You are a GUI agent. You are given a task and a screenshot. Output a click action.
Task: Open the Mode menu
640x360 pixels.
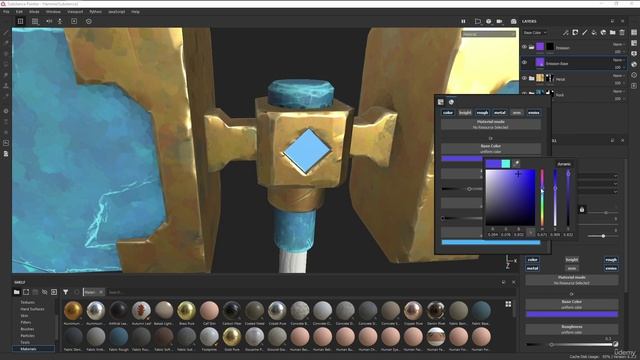tap(34, 12)
